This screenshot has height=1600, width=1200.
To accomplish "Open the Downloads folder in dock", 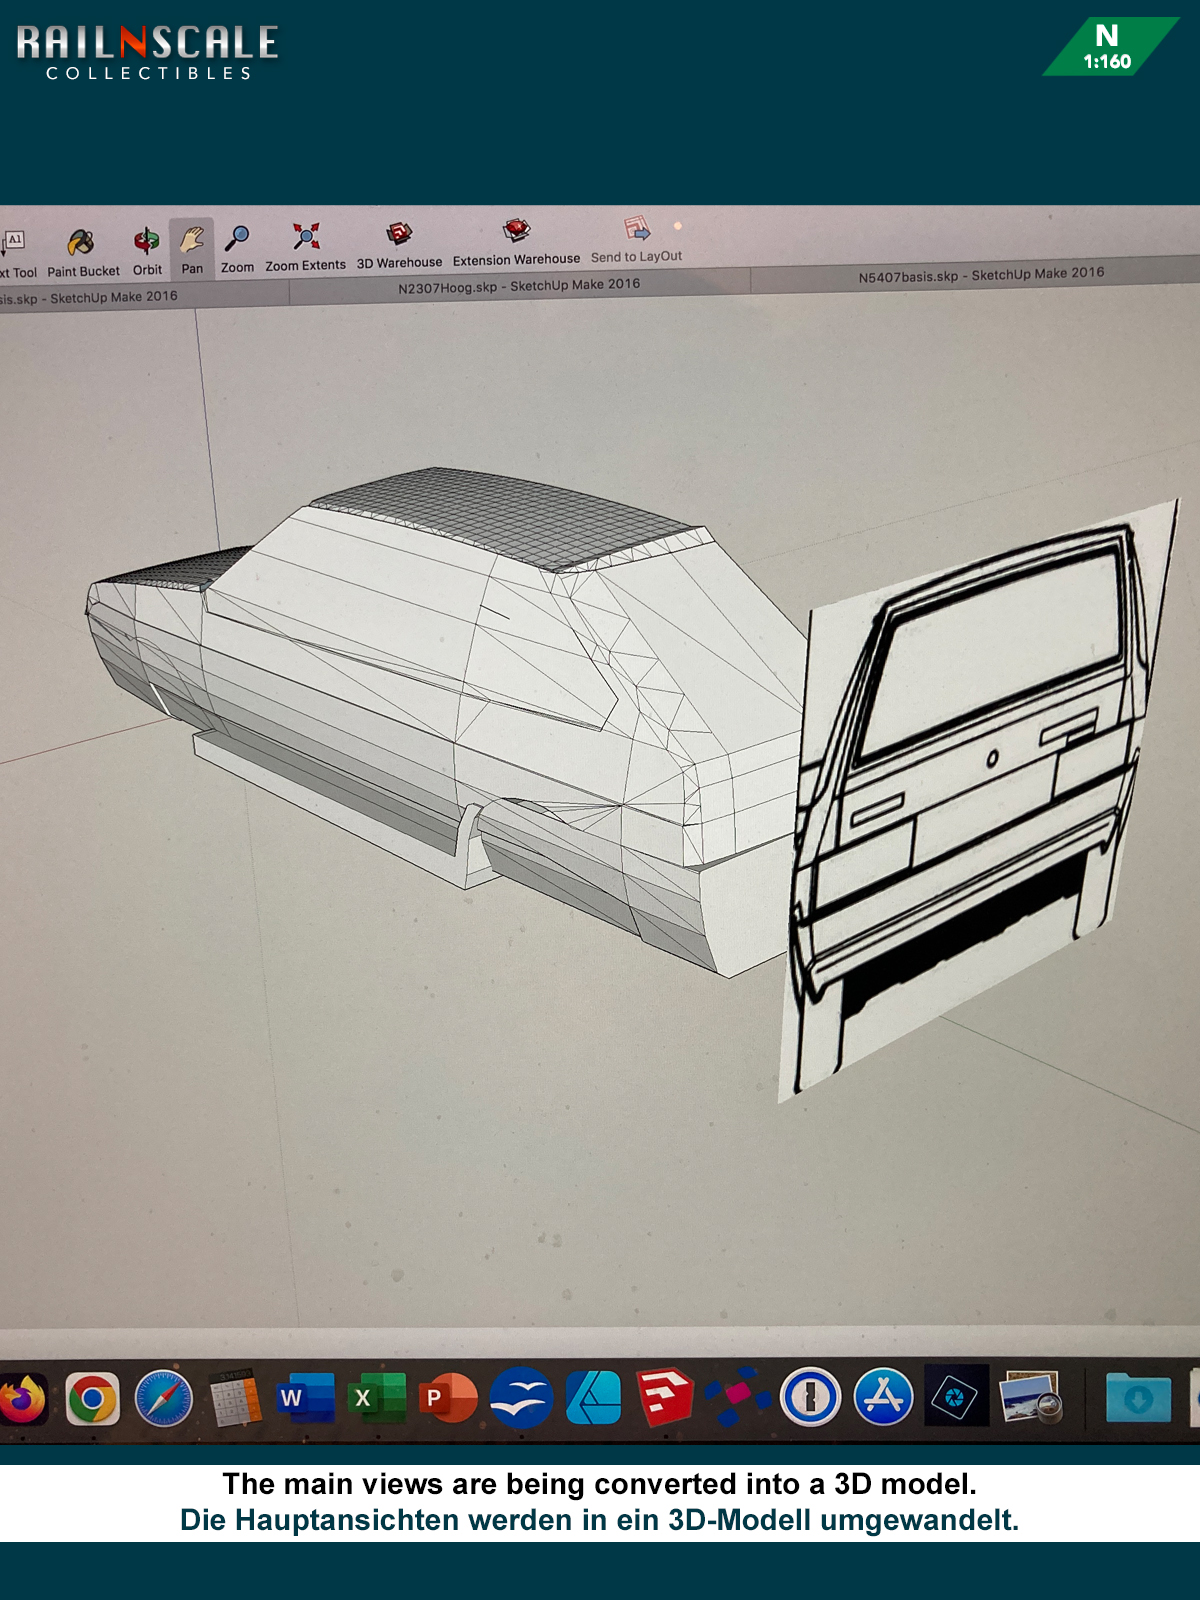I will [x=1138, y=1398].
